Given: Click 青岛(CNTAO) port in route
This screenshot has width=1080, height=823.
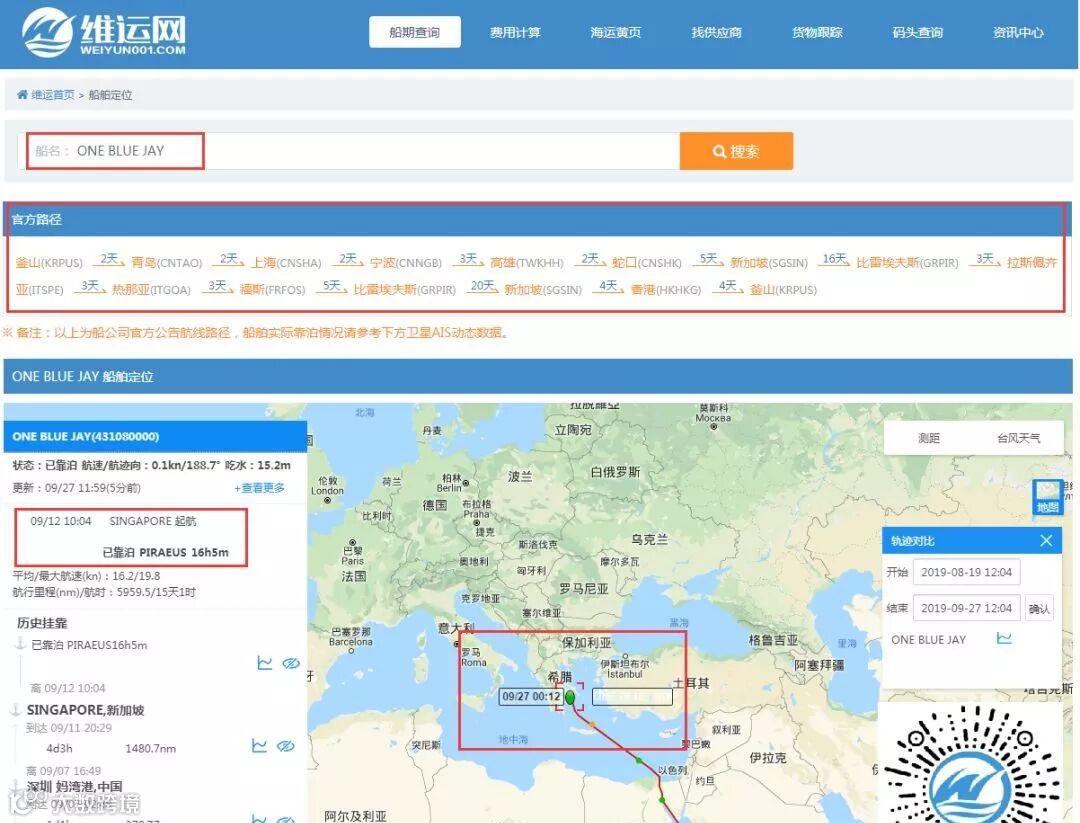Looking at the screenshot, I should [167, 262].
